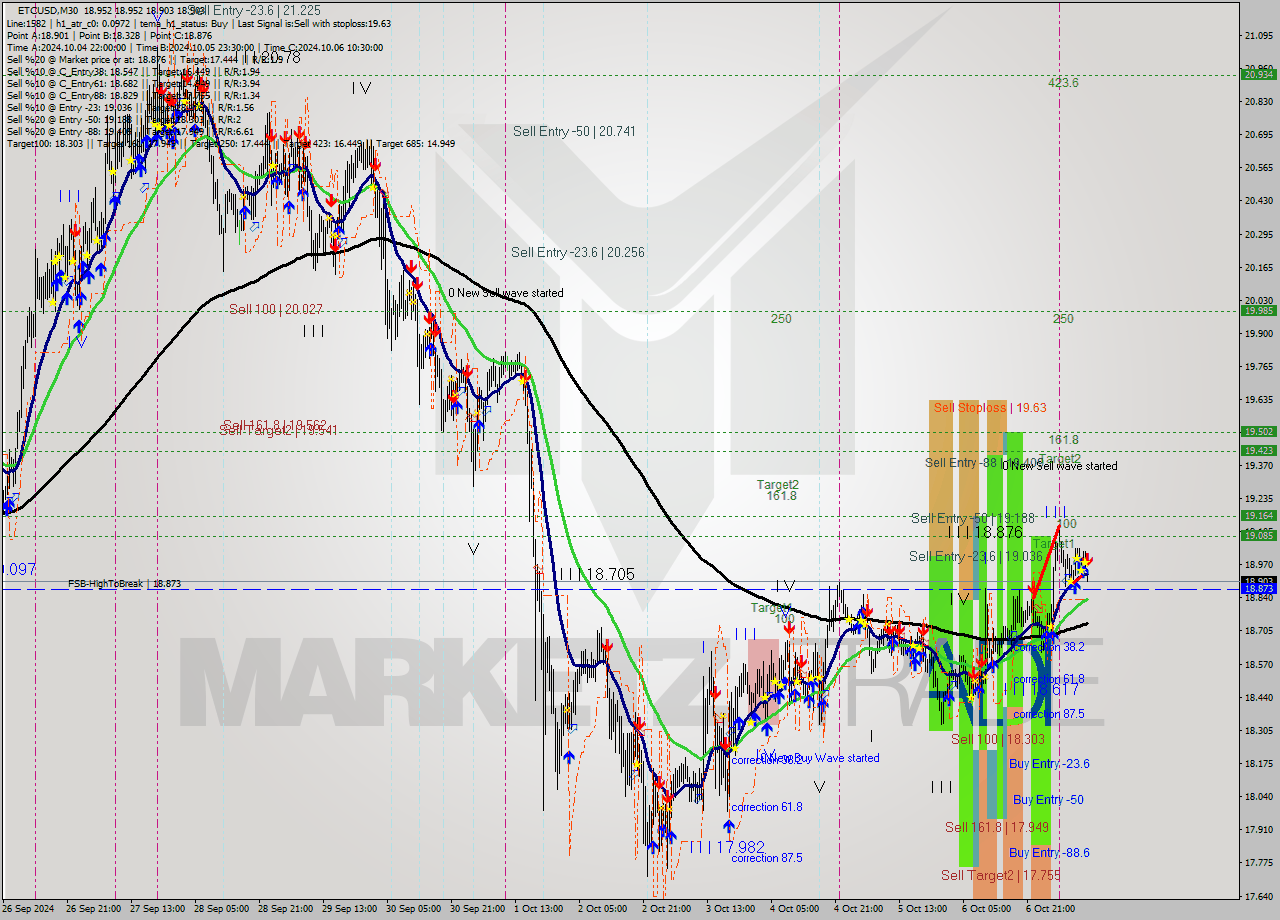
Task: Select the 20.430 price scale value
Action: (x=1258, y=201)
